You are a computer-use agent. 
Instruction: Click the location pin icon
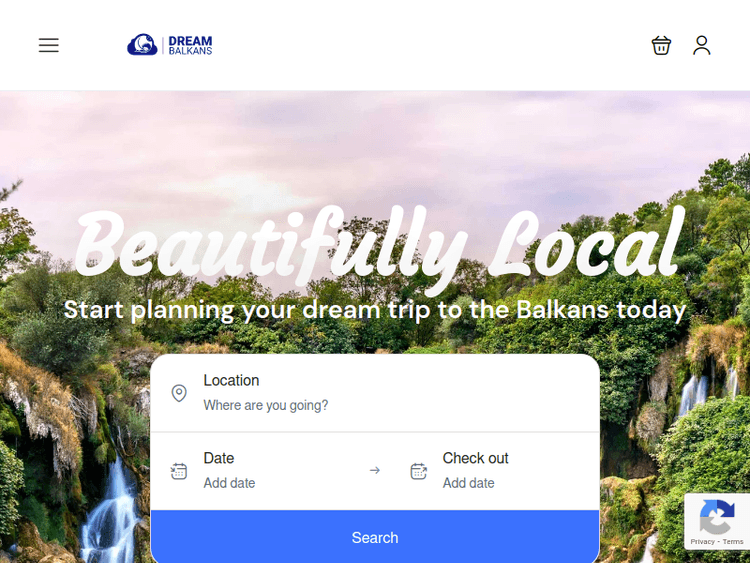click(x=179, y=393)
